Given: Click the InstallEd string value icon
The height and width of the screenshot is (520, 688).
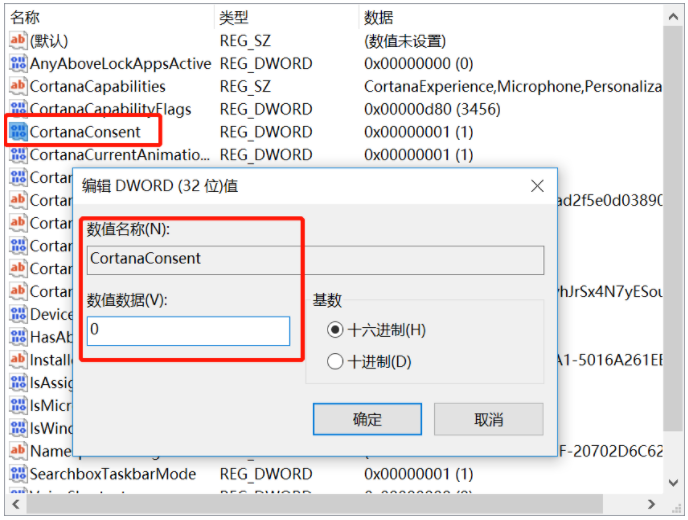Looking at the screenshot, I should (18, 359).
